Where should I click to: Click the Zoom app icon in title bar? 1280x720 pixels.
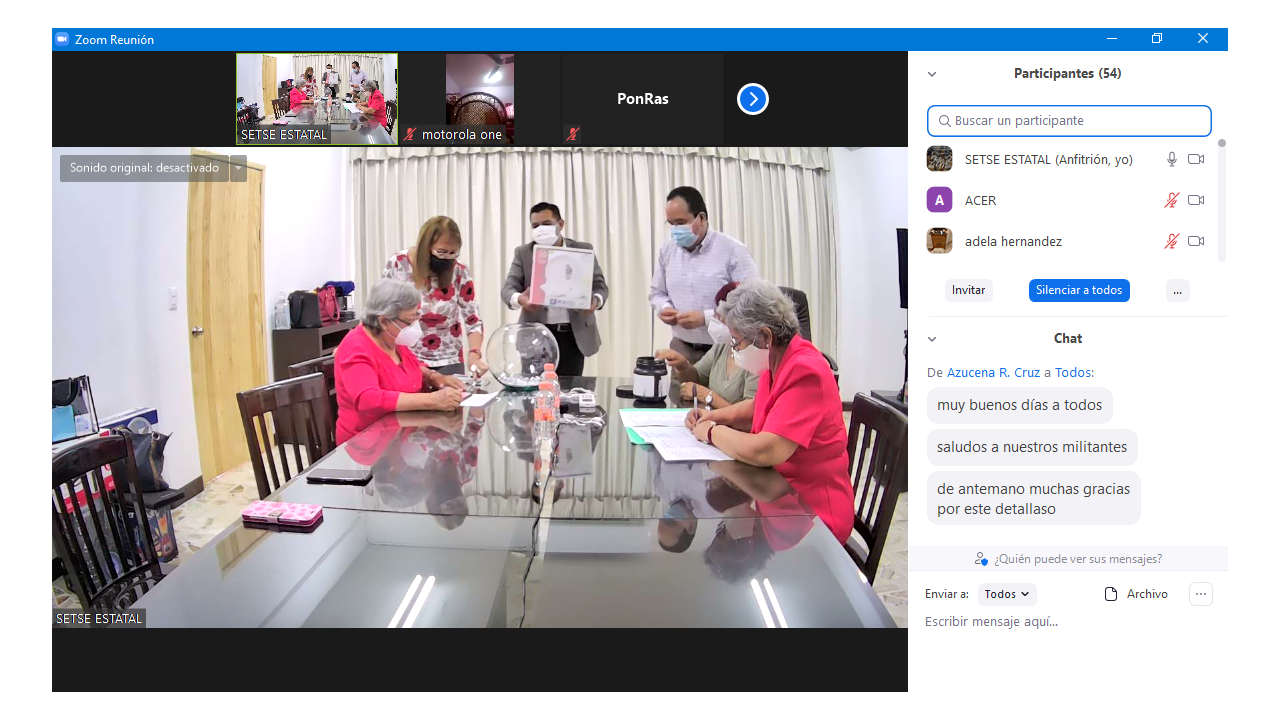click(62, 39)
